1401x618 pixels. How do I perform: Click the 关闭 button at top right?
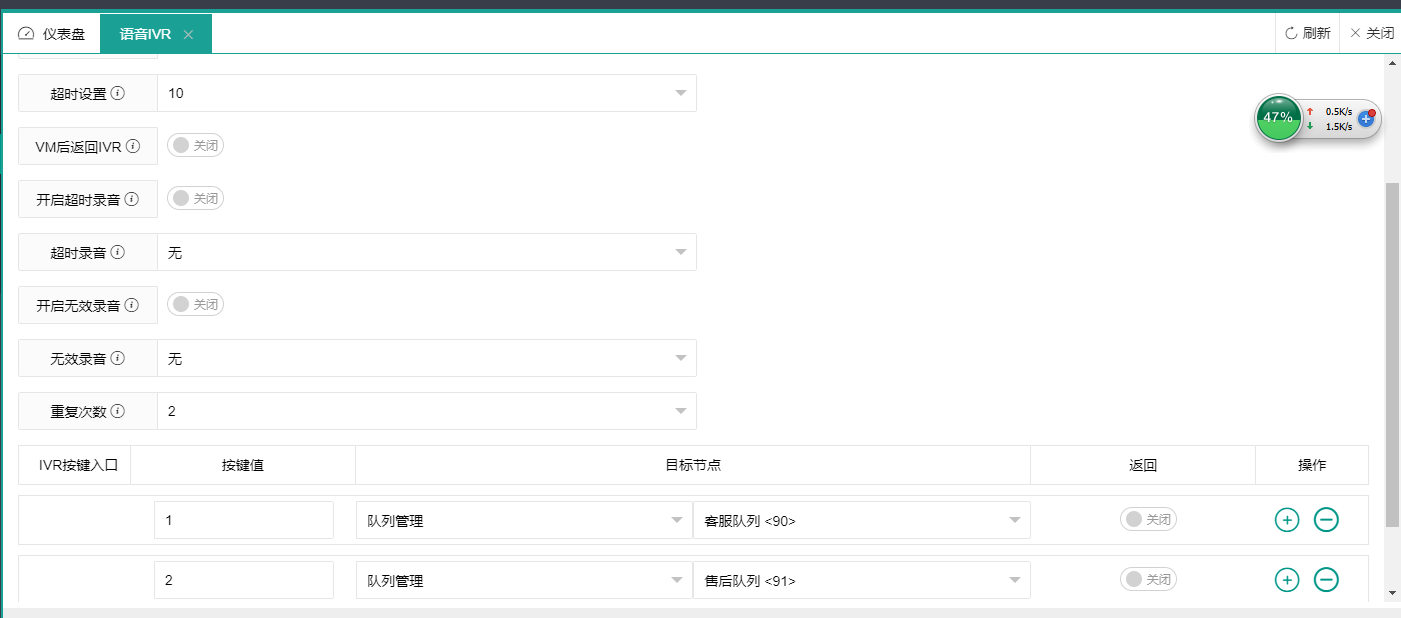coord(1371,31)
